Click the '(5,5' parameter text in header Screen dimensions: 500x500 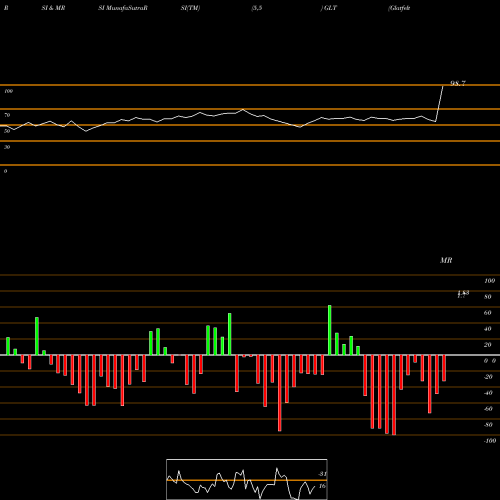pyautogui.click(x=257, y=8)
